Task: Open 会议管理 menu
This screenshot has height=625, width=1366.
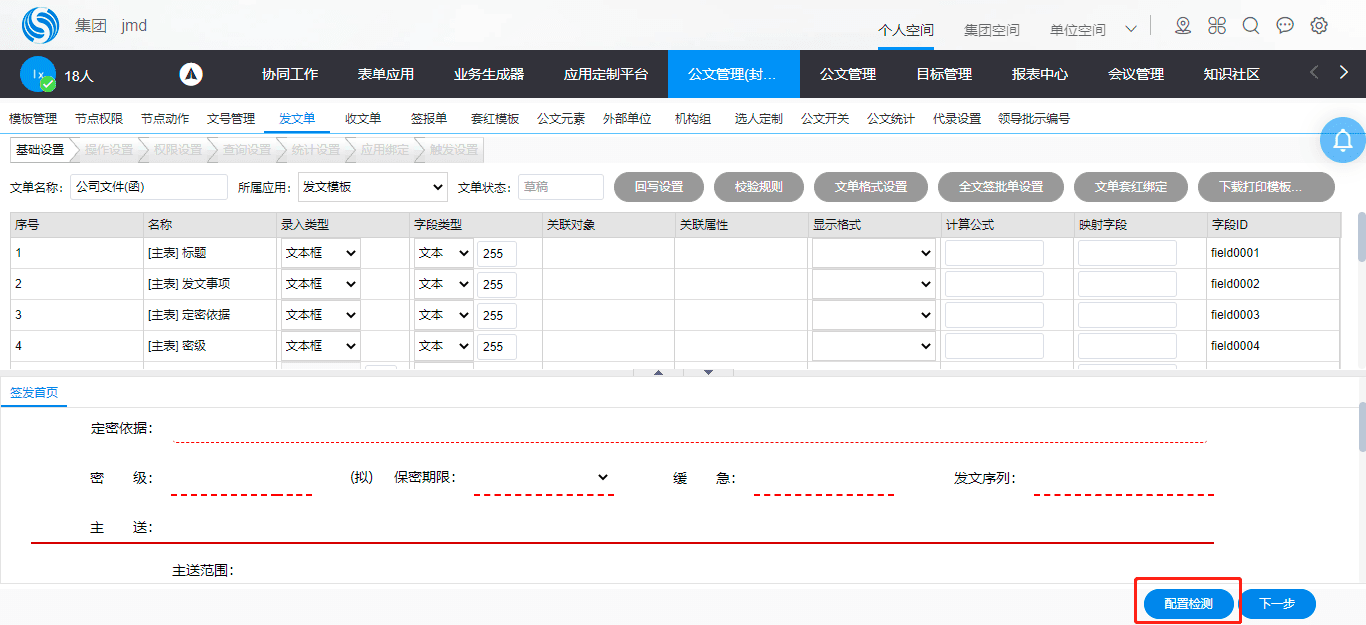Action: click(1136, 74)
